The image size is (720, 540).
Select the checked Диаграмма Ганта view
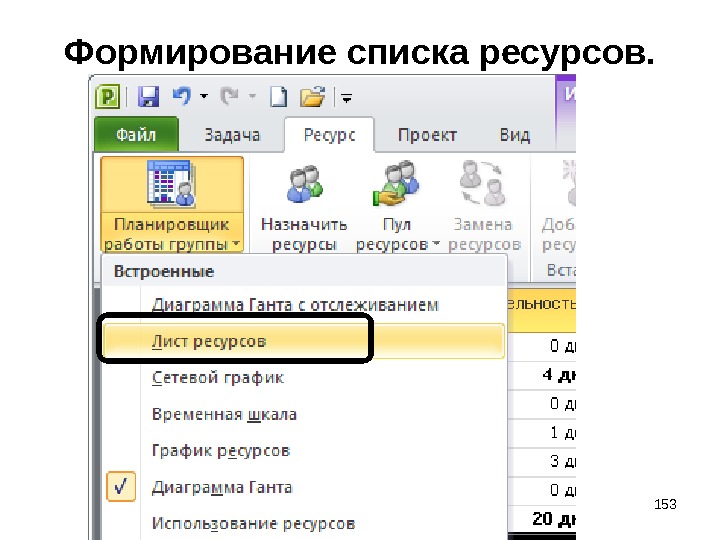click(x=304, y=487)
